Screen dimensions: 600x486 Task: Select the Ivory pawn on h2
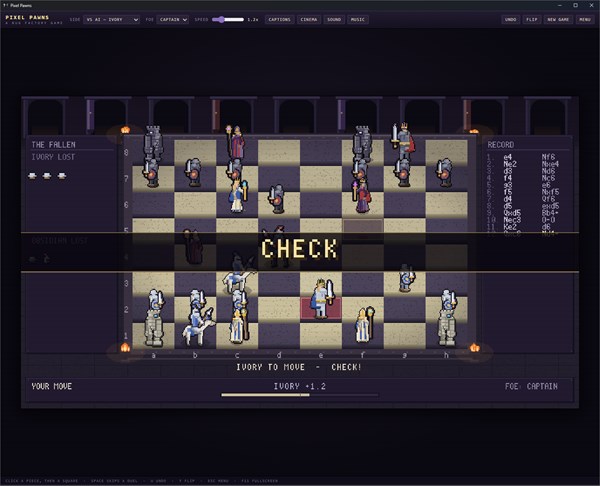[447, 300]
